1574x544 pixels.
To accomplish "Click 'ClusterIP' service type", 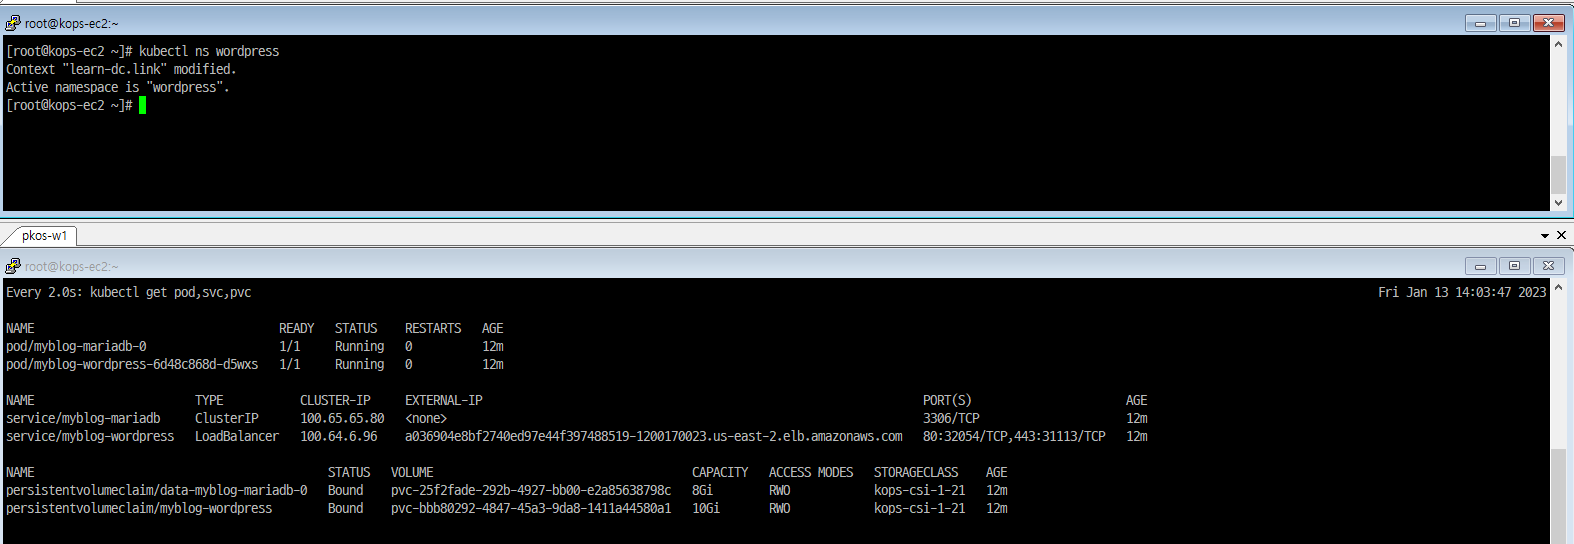I will (227, 418).
